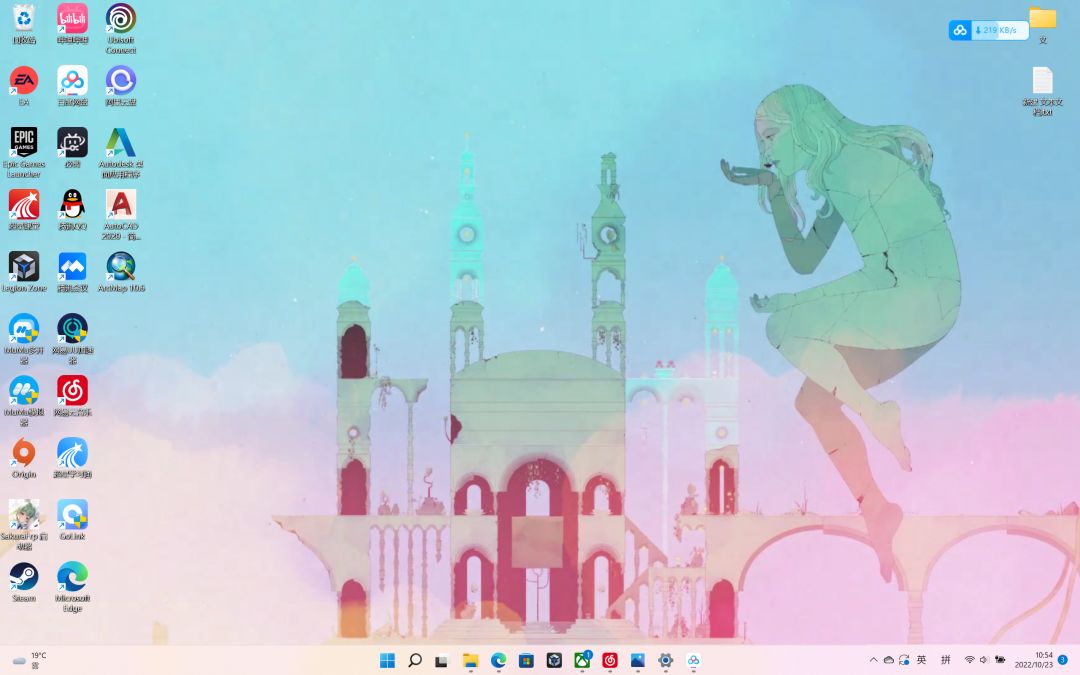Click the battery status tray icon
This screenshot has width=1080, height=675.
click(x=1000, y=660)
